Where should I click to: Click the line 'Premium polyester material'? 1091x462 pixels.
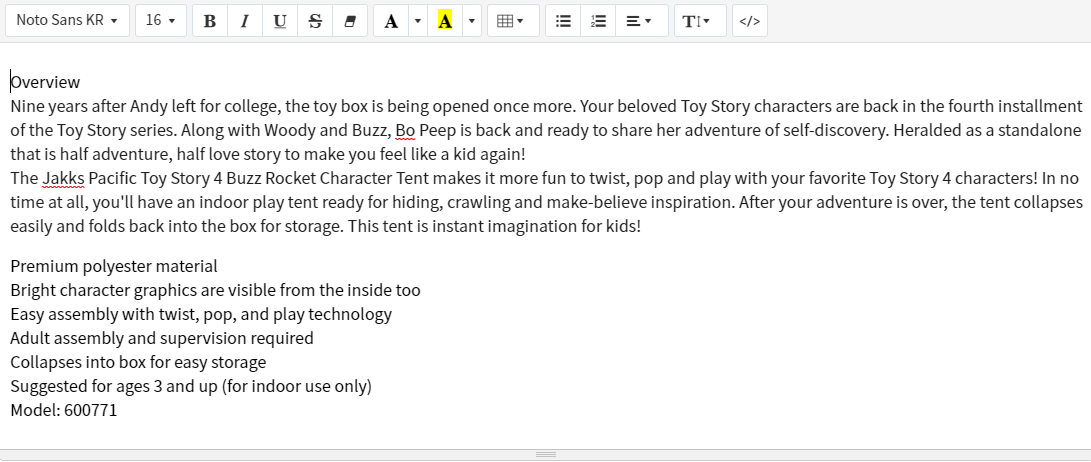coord(114,266)
